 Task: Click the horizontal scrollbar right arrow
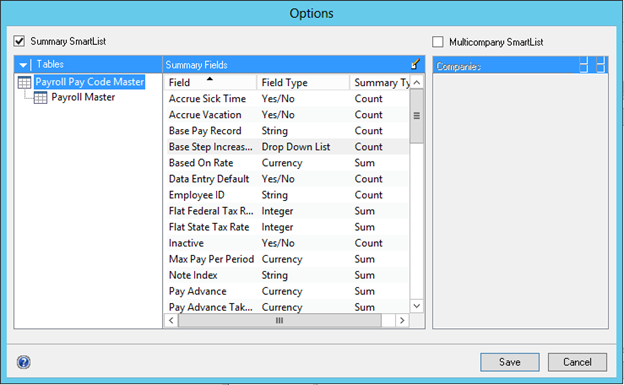pos(402,320)
